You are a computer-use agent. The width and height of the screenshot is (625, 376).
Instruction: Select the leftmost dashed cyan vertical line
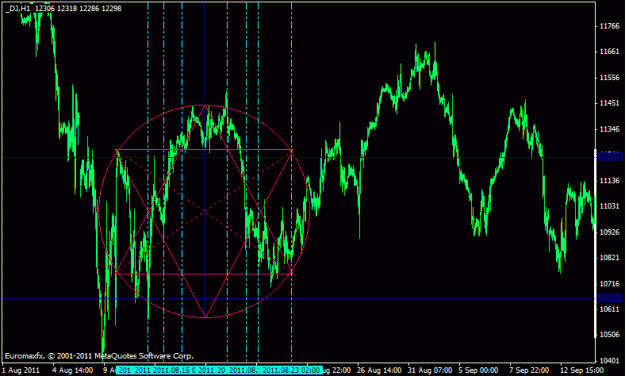[x=148, y=183]
